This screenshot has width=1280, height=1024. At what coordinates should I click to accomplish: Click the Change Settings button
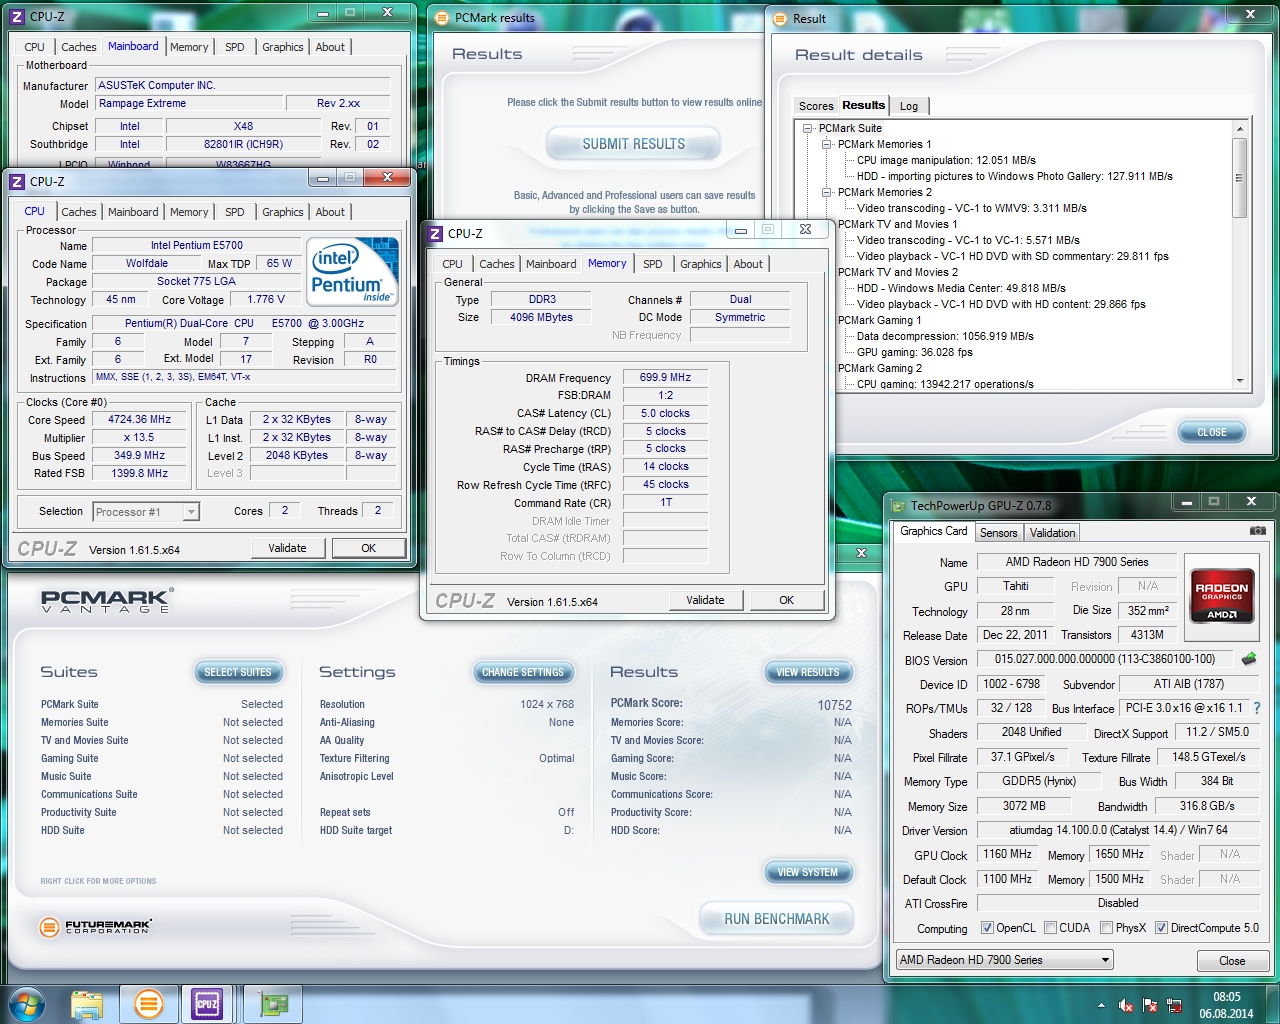523,673
